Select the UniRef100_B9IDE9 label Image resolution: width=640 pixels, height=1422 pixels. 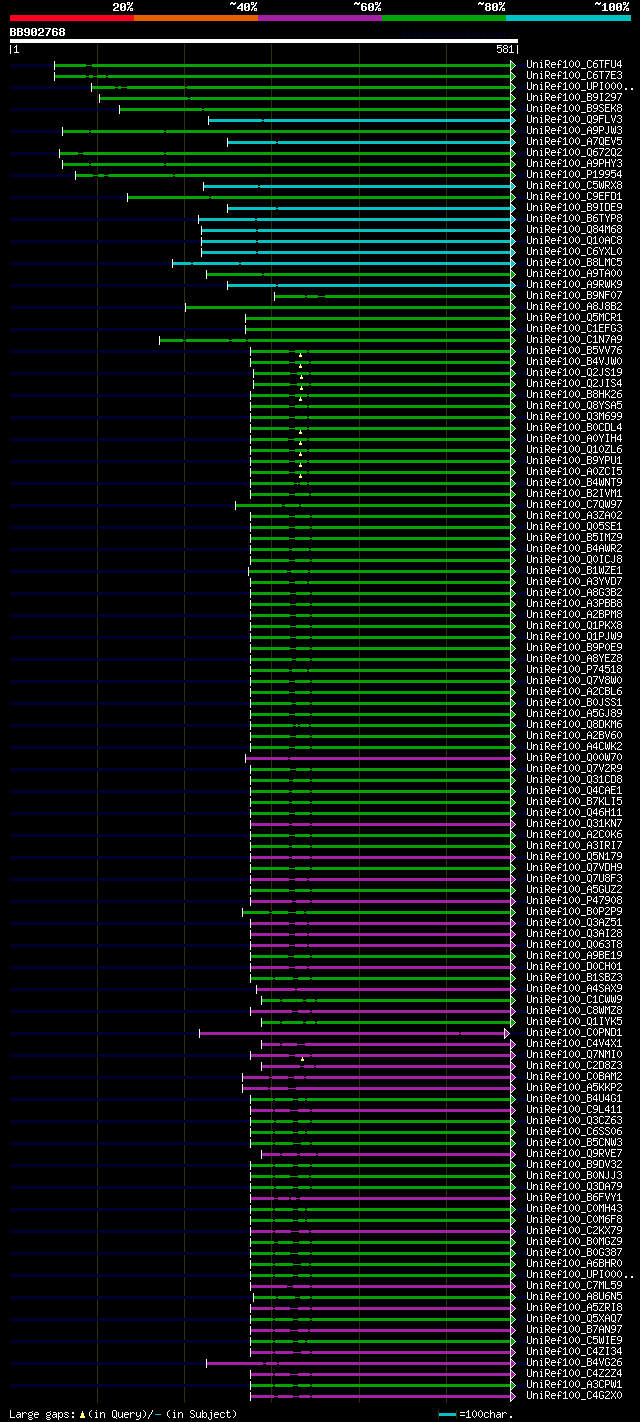click(575, 208)
